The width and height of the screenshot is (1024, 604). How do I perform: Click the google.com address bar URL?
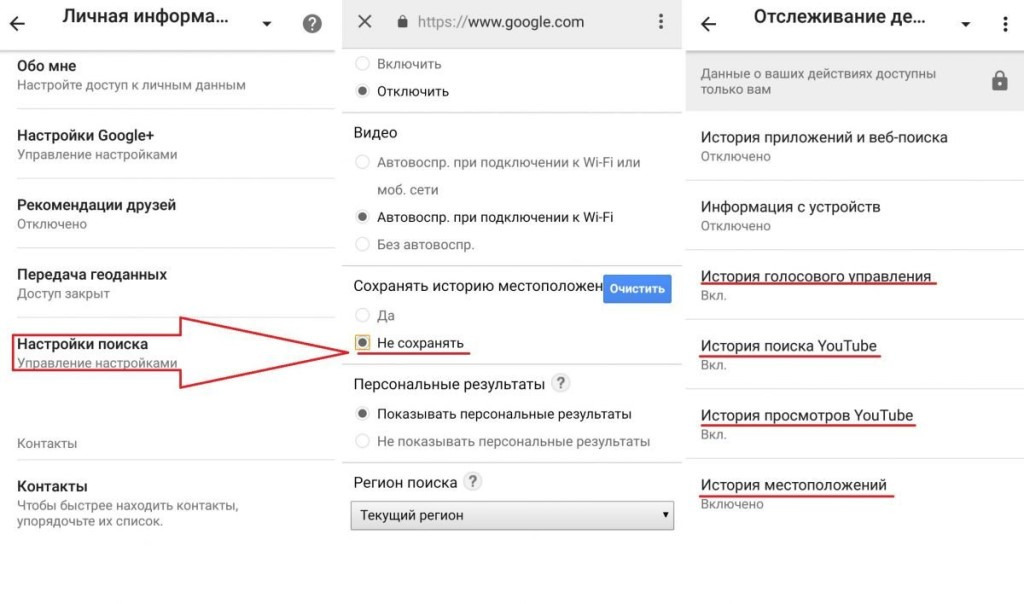(x=500, y=22)
